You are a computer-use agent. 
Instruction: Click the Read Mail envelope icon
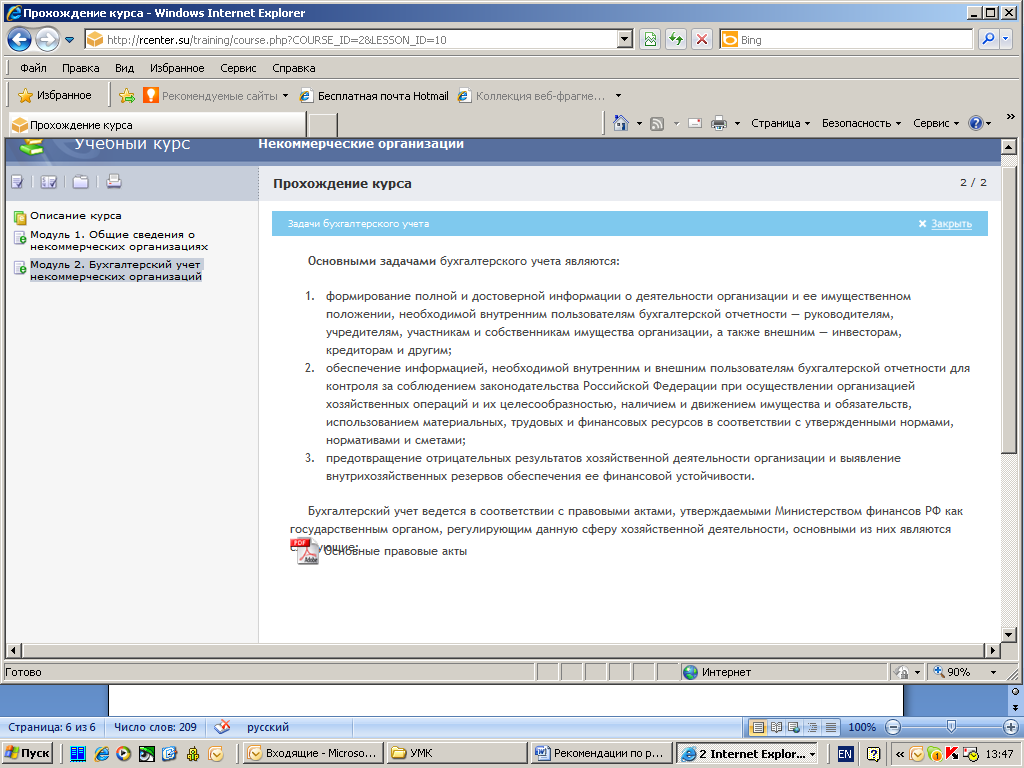(695, 123)
